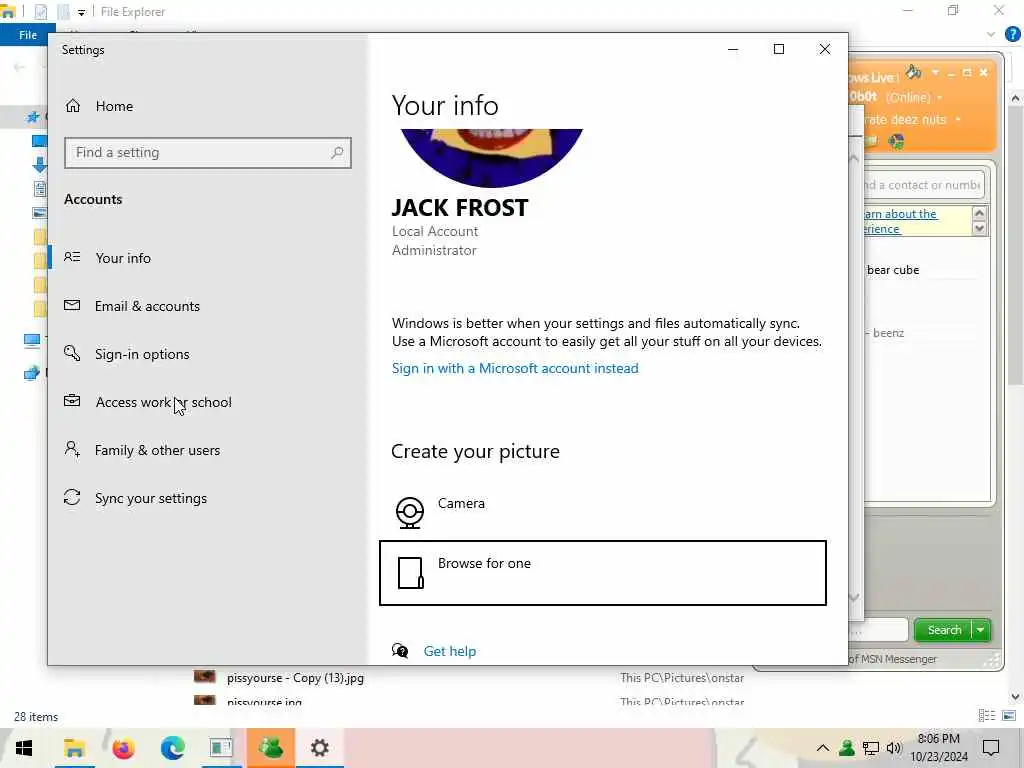Open the File tab in File Explorer
Image resolution: width=1024 pixels, height=768 pixels.
tap(27, 35)
